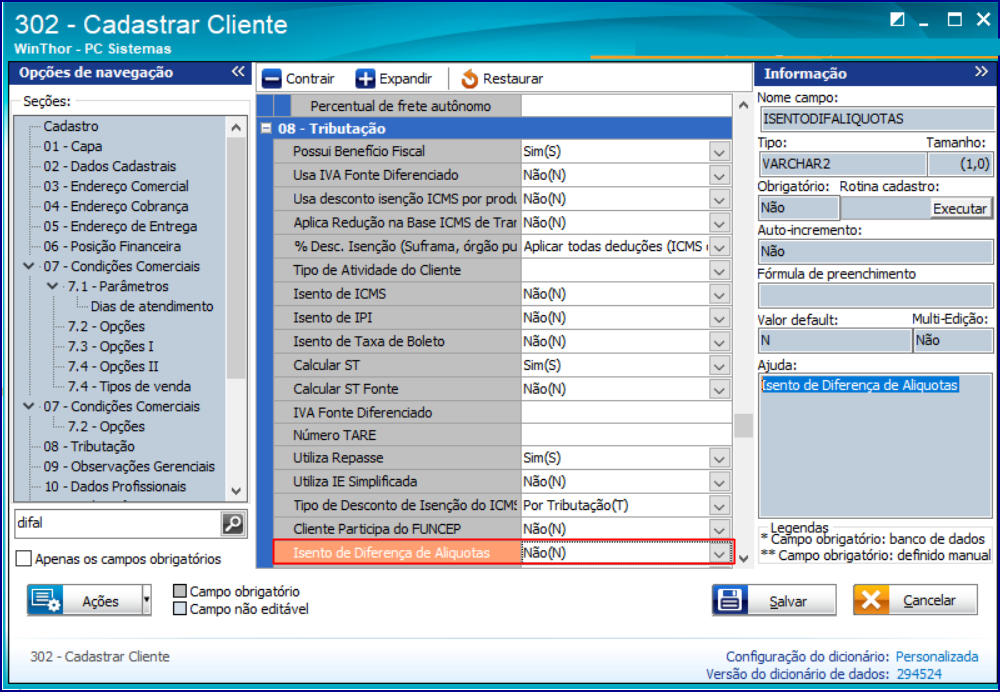The width and height of the screenshot is (1000, 692).
Task: Click the Salvar floppy disk icon
Action: [x=730, y=600]
